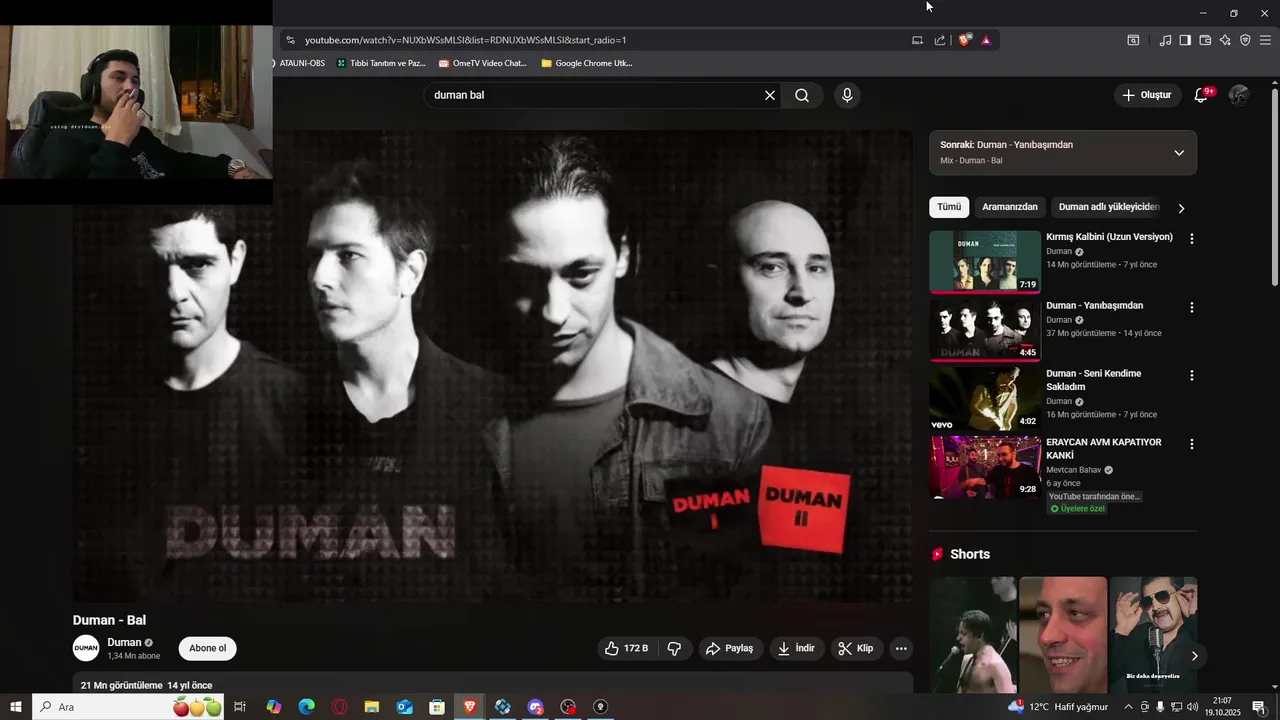
Task: Clear the YouTube search box with the X
Action: click(770, 95)
